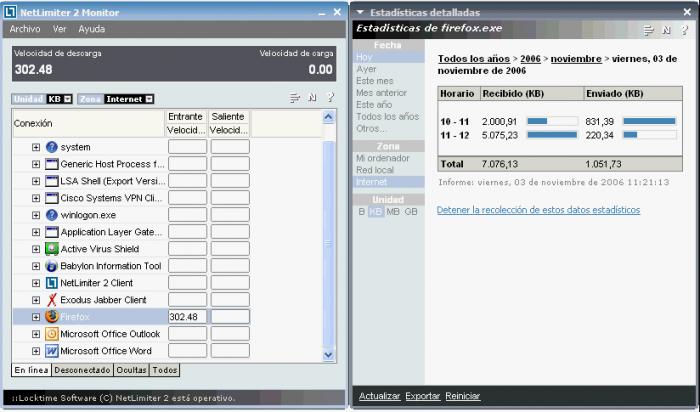The width and height of the screenshot is (700, 412).
Task: Collapse the Estadísticas detalladas title arrow
Action: click(360, 12)
